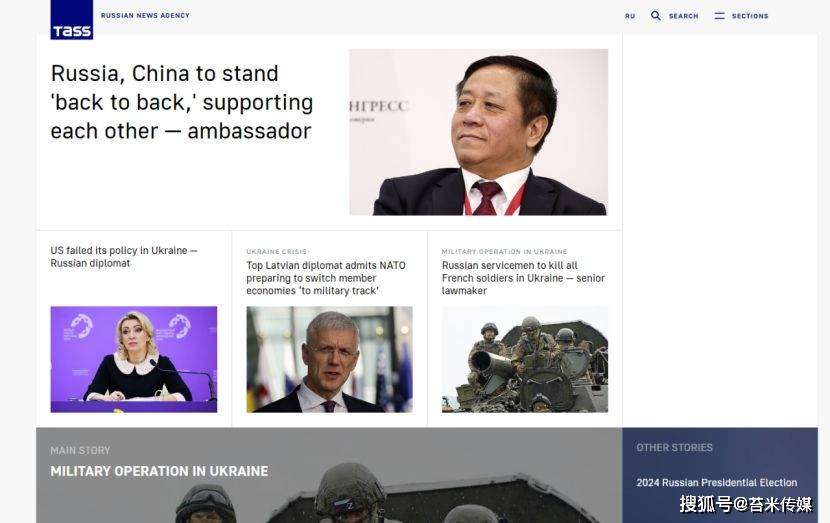
Task: Open search via the magnifier icon
Action: click(x=655, y=15)
